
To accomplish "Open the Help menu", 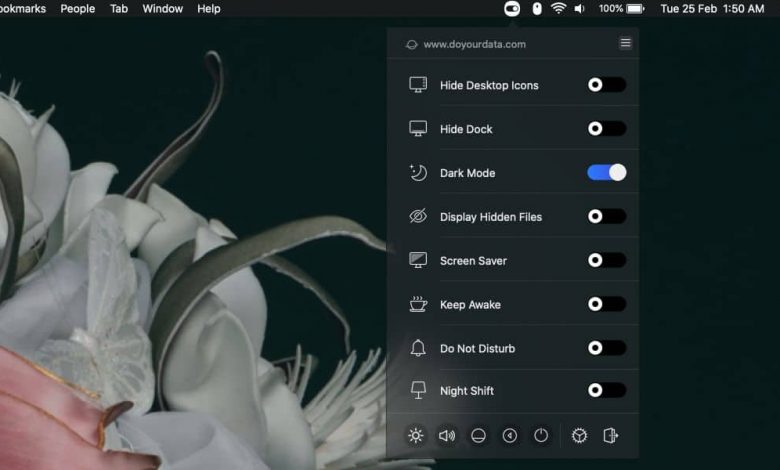I will click(x=209, y=8).
